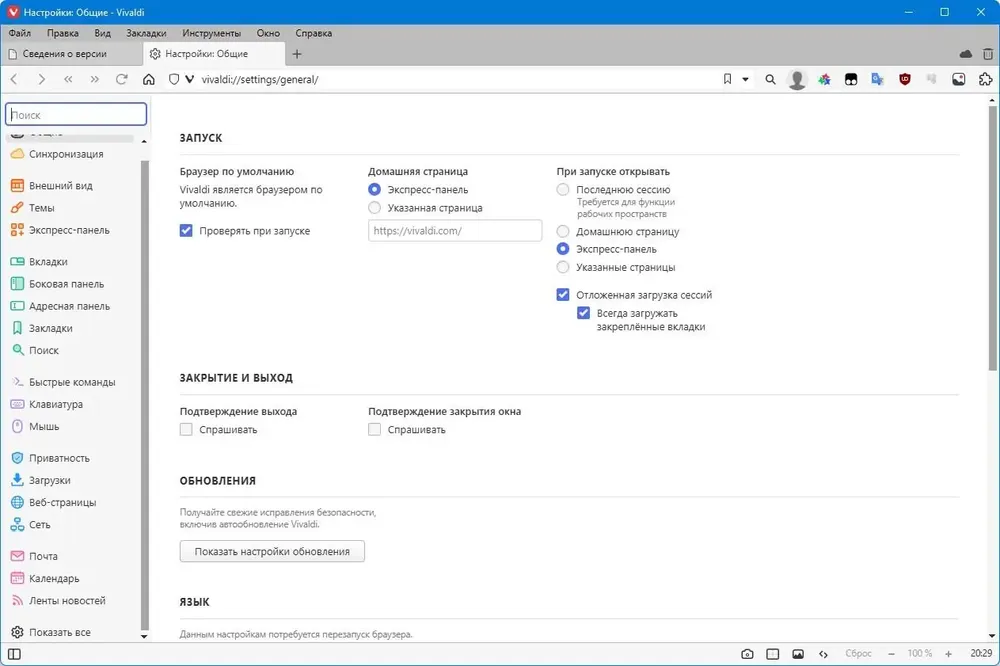Enable 'Спрашивать' under Подтверждение выхода
The width and height of the screenshot is (1000, 666).
click(x=186, y=429)
